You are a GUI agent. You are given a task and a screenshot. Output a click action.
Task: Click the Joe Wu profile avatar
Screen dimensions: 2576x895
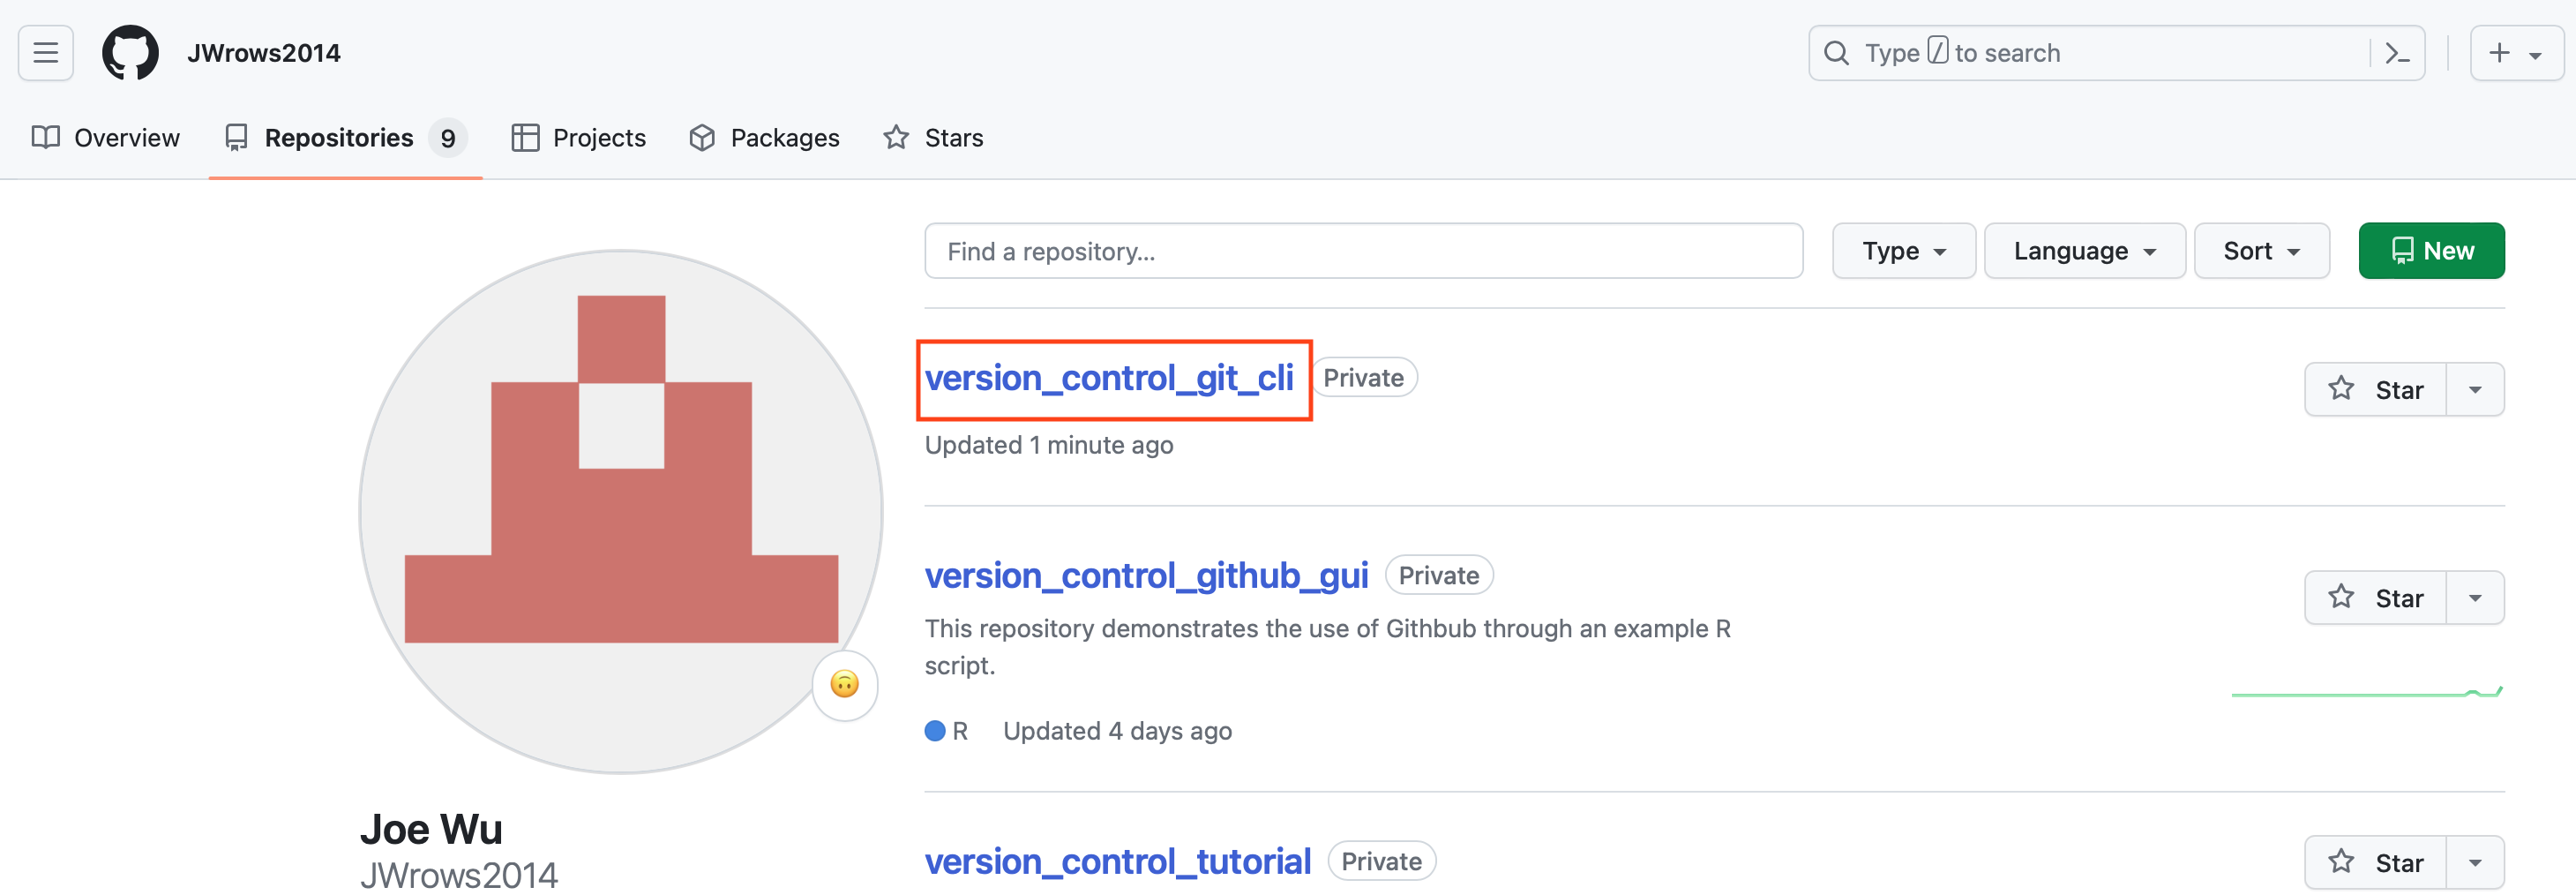pos(620,511)
